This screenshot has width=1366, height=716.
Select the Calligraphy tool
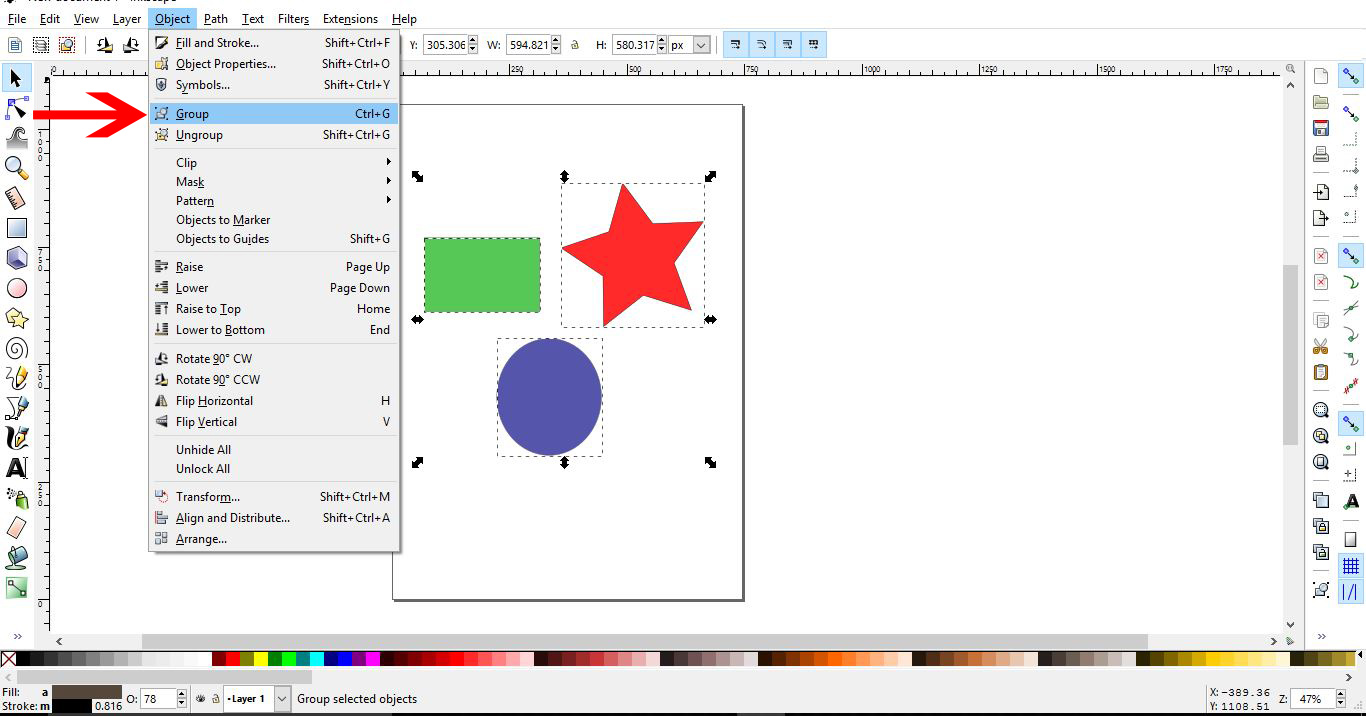point(16,438)
